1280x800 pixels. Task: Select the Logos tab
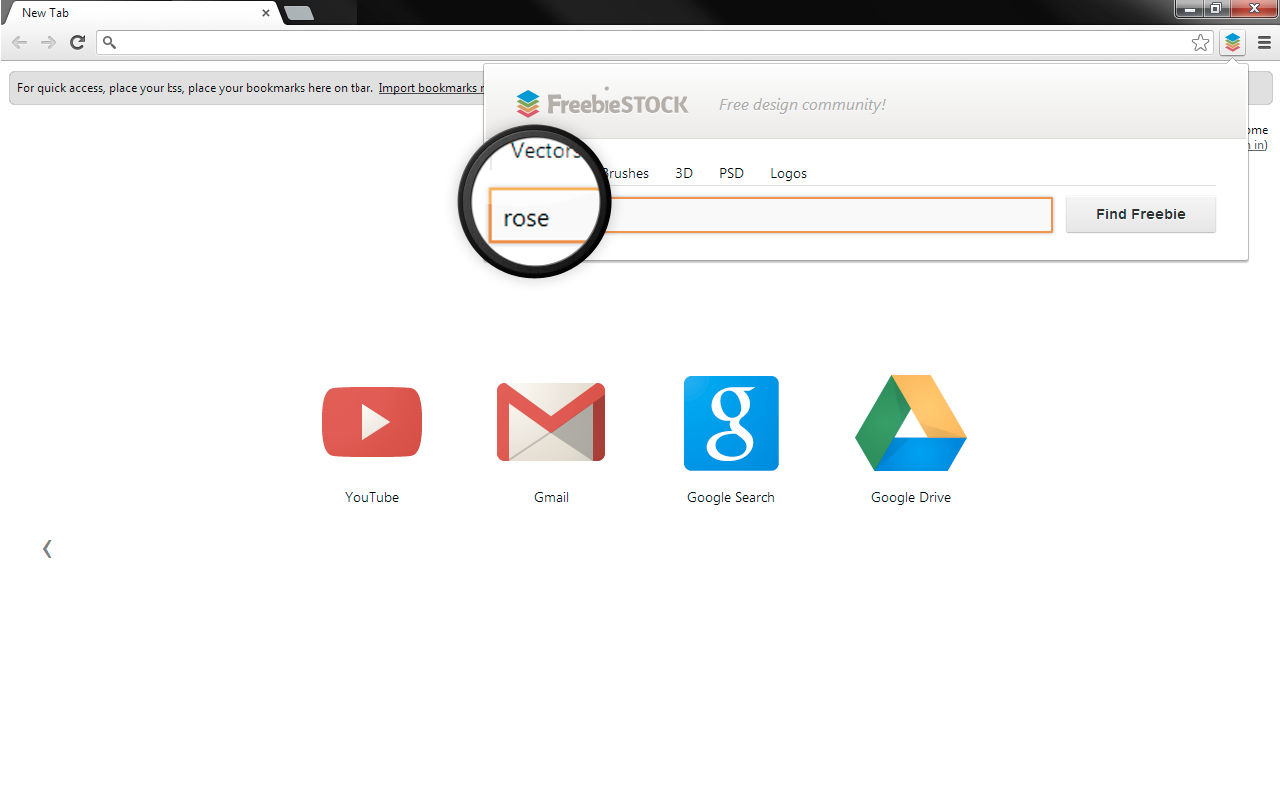tap(789, 173)
